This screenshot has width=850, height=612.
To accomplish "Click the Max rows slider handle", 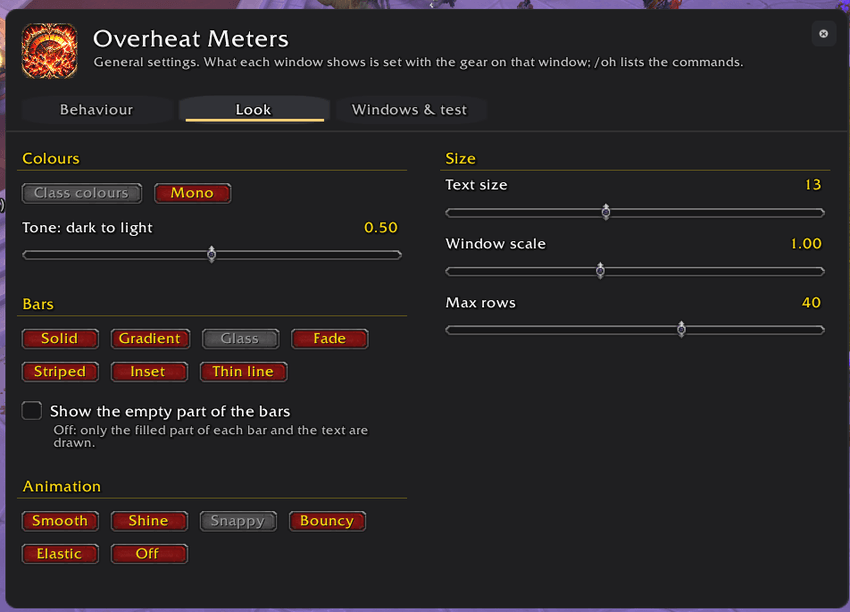I will coord(681,329).
